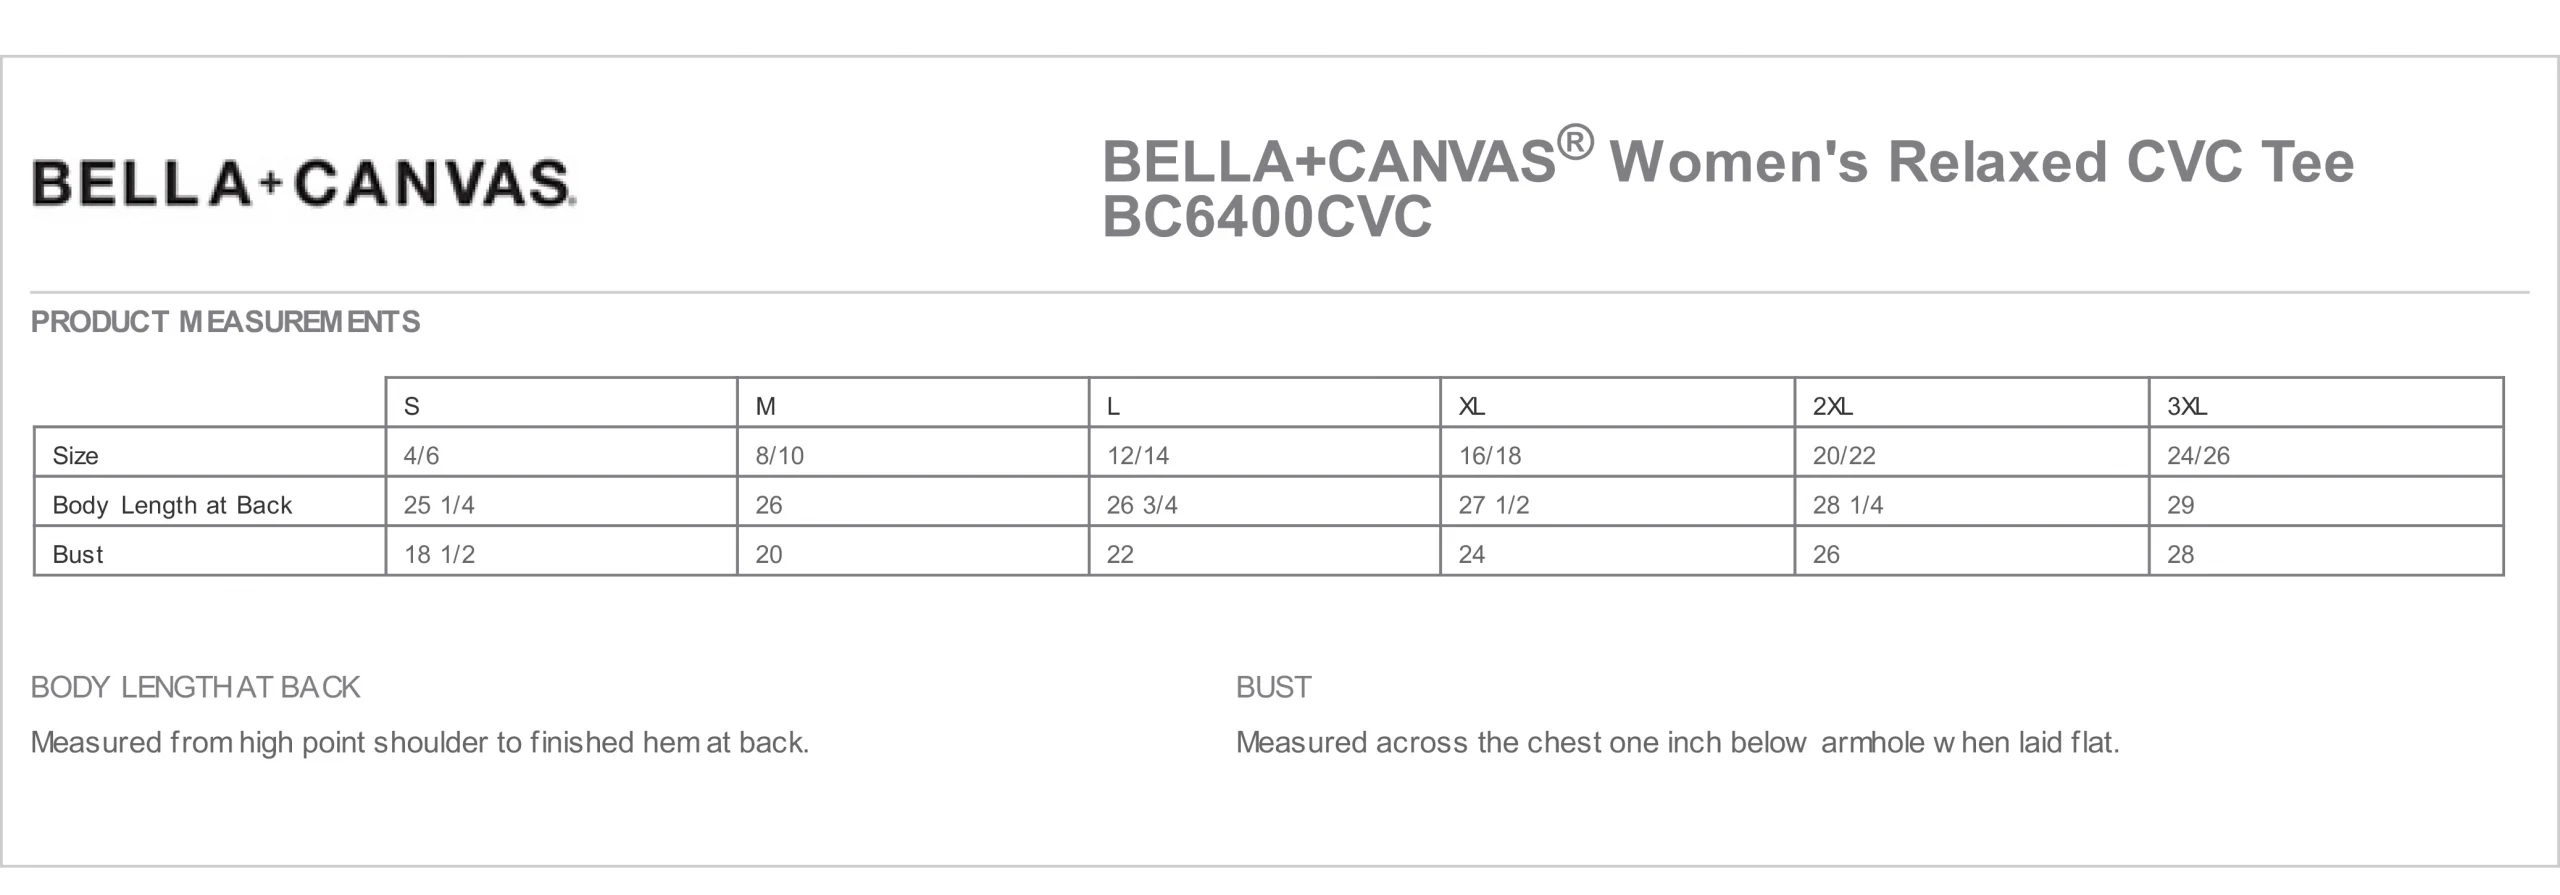This screenshot has width=2560, height=895.
Task: Select the 18 1/2 bust cell
Action: click(x=561, y=551)
